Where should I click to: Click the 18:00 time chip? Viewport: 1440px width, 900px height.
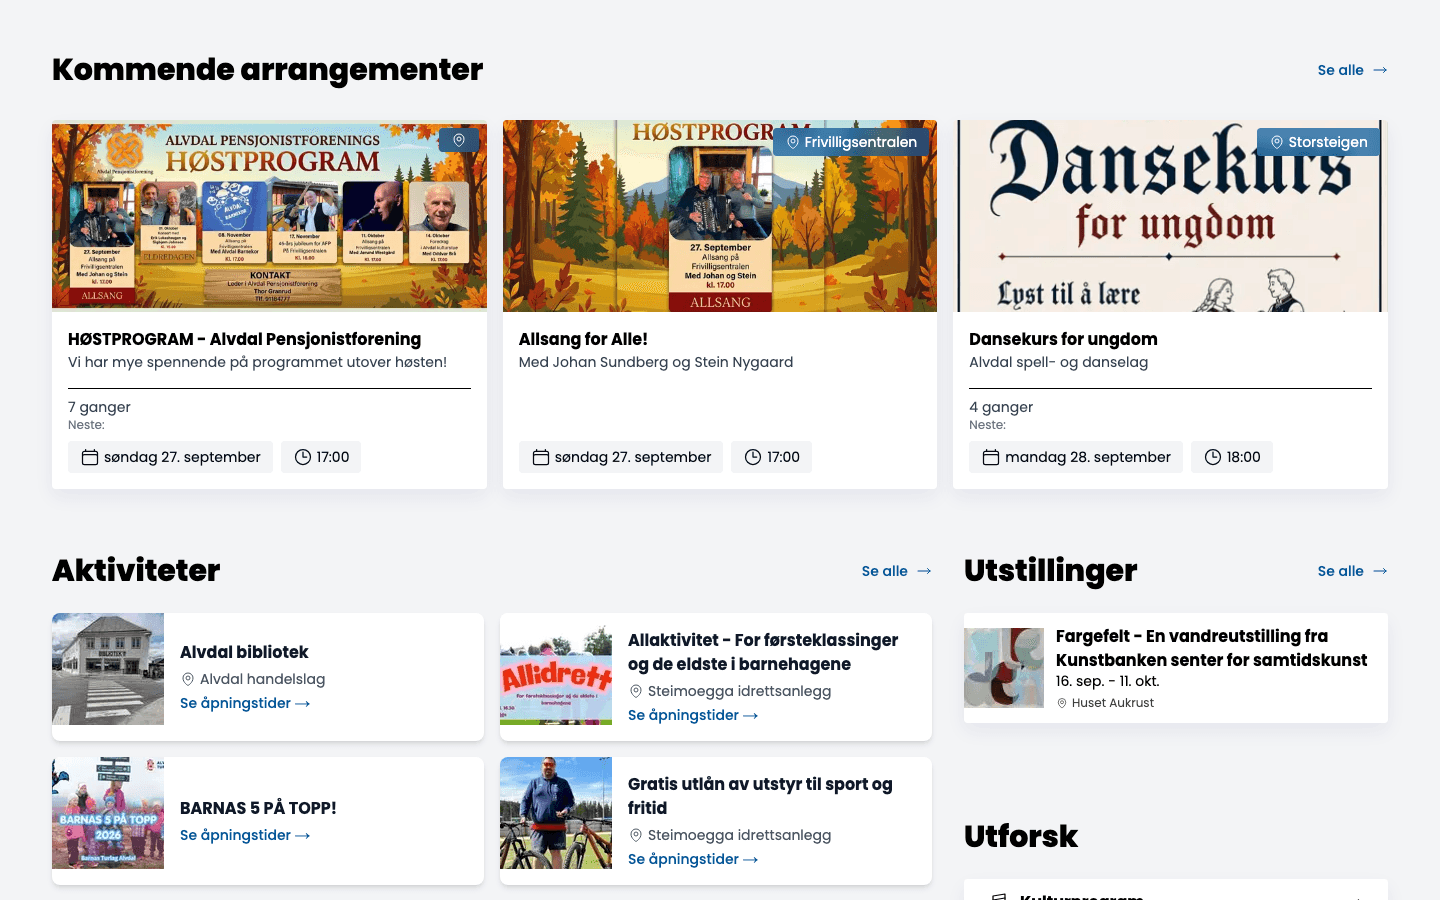click(x=1232, y=457)
